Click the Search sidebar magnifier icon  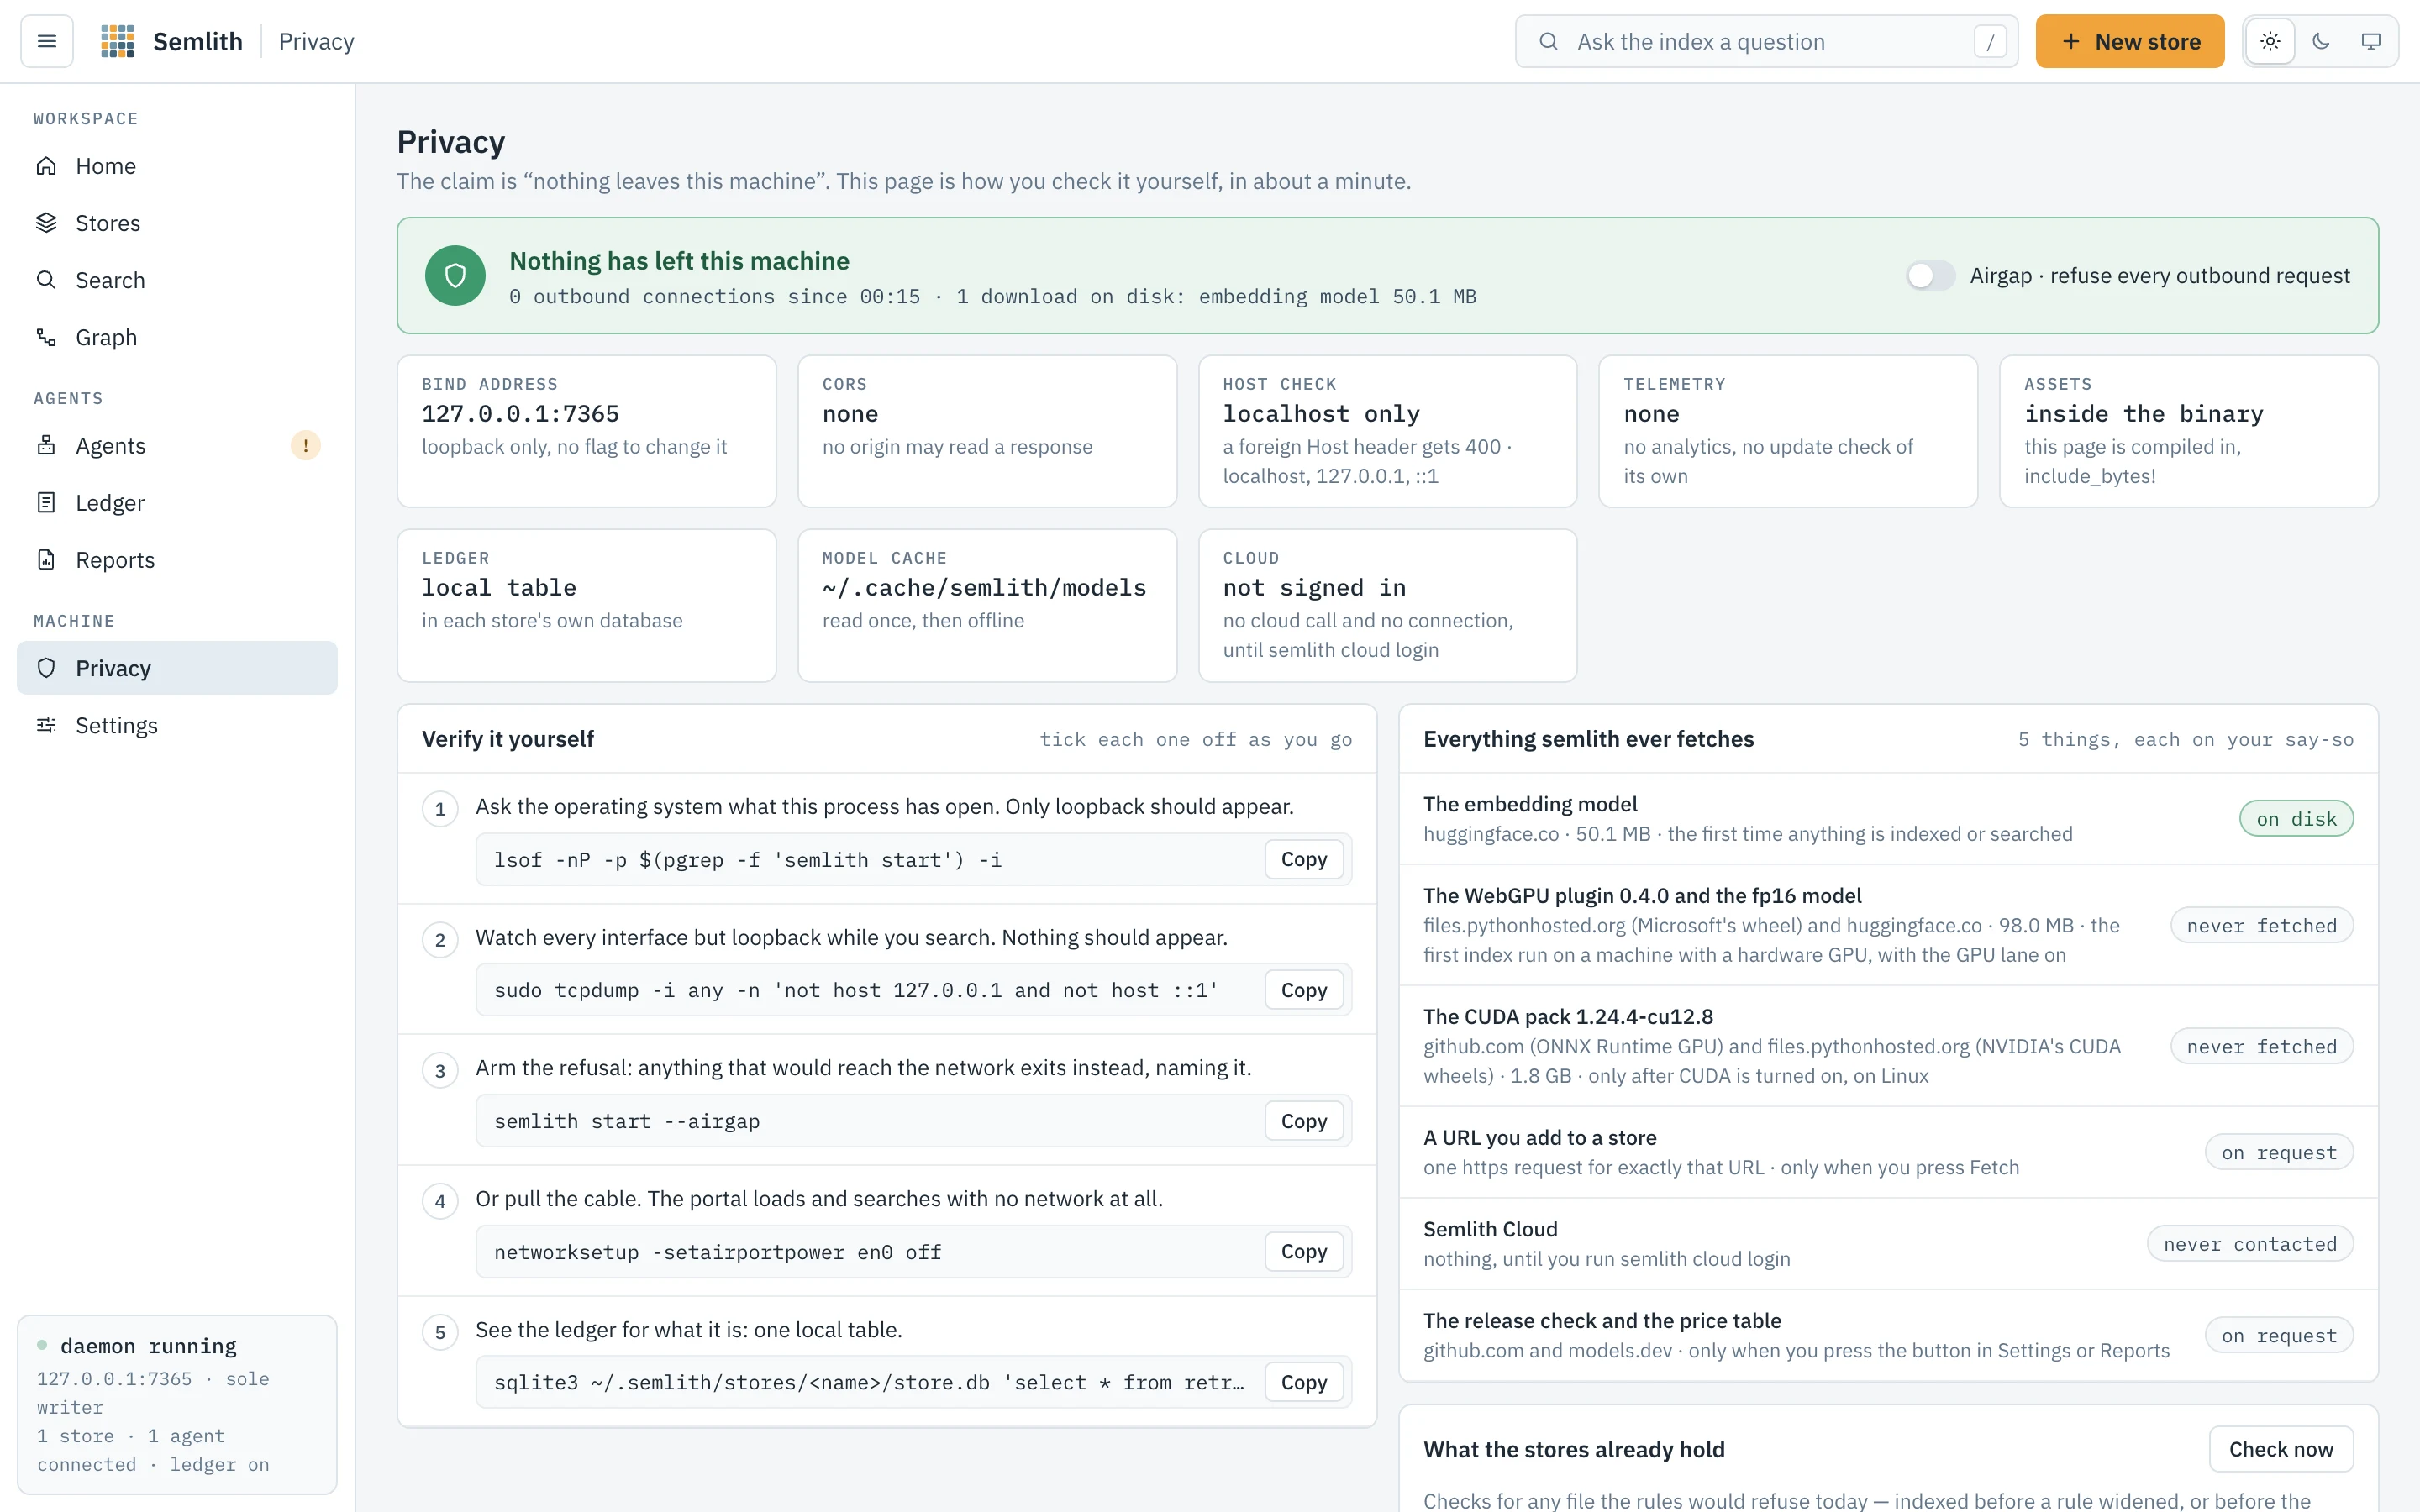(x=46, y=280)
